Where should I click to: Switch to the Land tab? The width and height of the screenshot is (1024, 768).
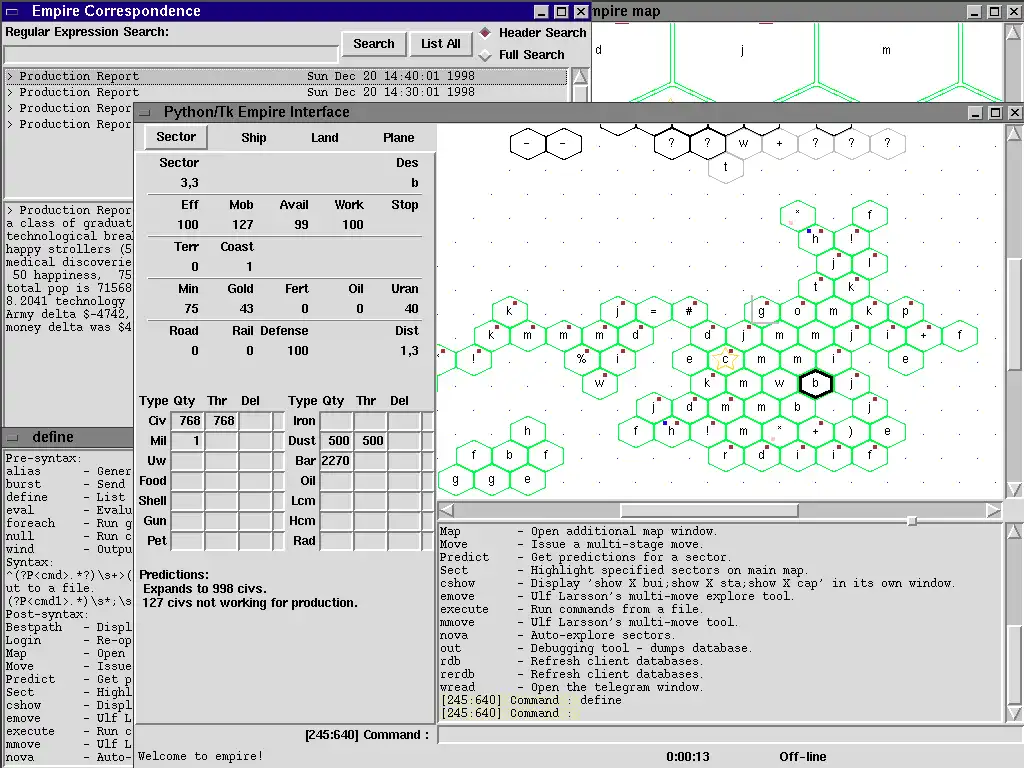click(325, 138)
